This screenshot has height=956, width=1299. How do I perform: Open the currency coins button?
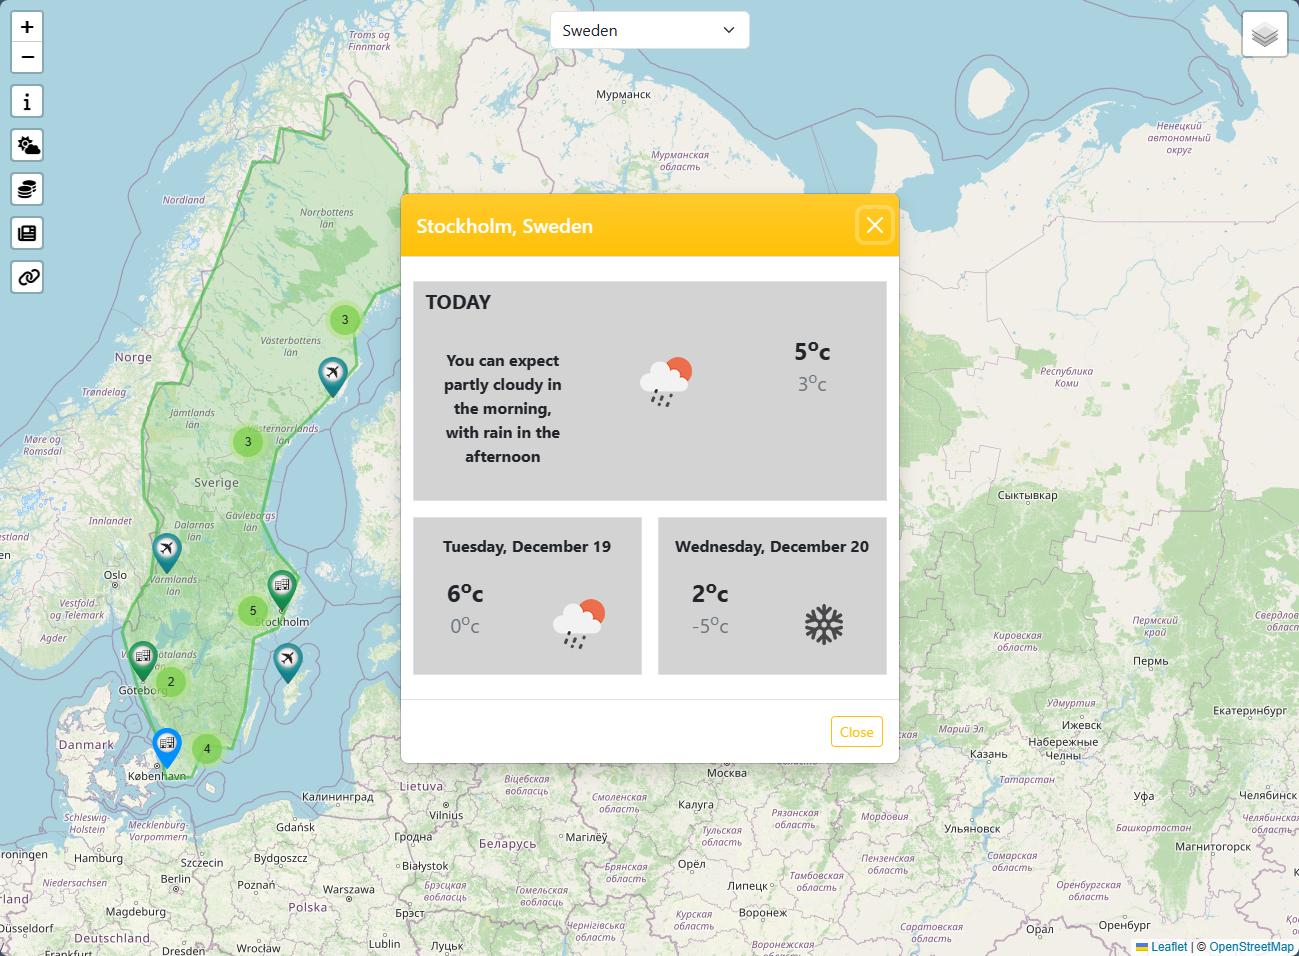[x=27, y=189]
